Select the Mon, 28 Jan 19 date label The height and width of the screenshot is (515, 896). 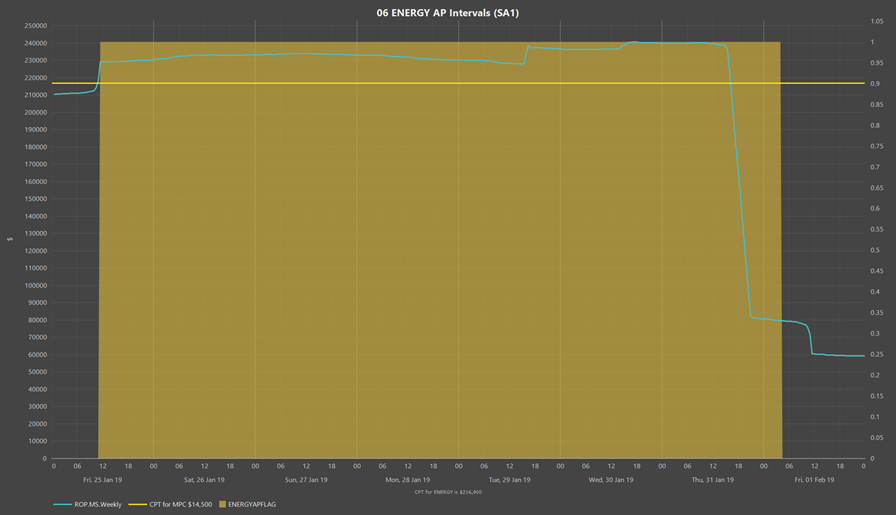click(x=407, y=480)
